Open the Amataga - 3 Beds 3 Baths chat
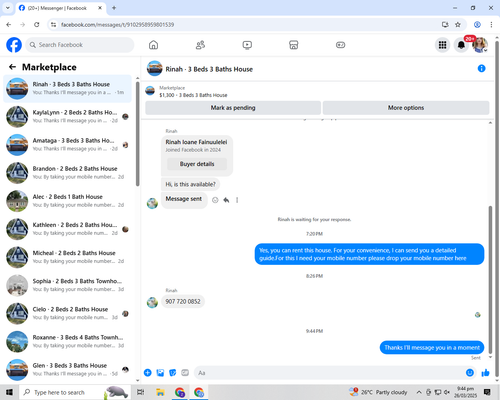 click(67, 145)
